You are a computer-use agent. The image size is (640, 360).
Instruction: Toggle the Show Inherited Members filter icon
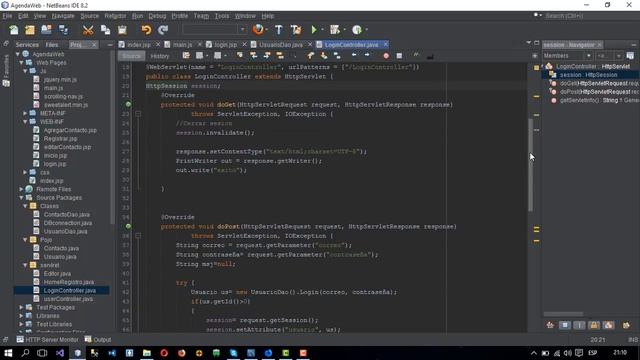pos(550,325)
